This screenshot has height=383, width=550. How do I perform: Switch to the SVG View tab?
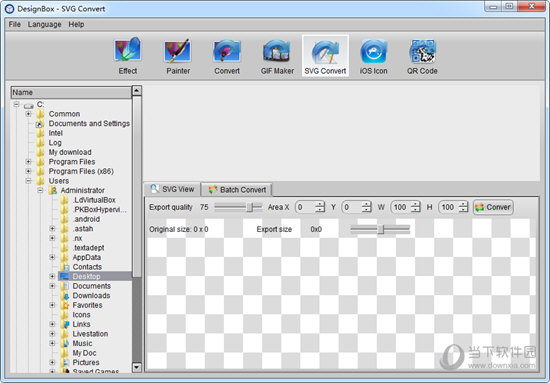tap(172, 189)
